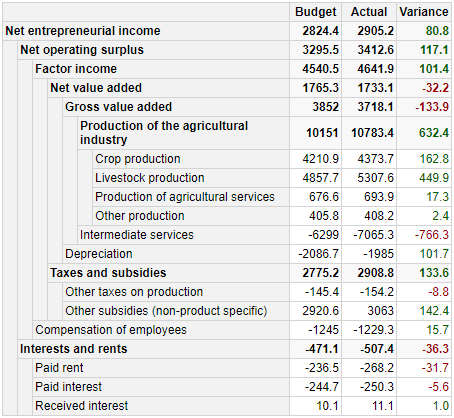
Task: Select the Crop production row
Action: click(x=272, y=159)
